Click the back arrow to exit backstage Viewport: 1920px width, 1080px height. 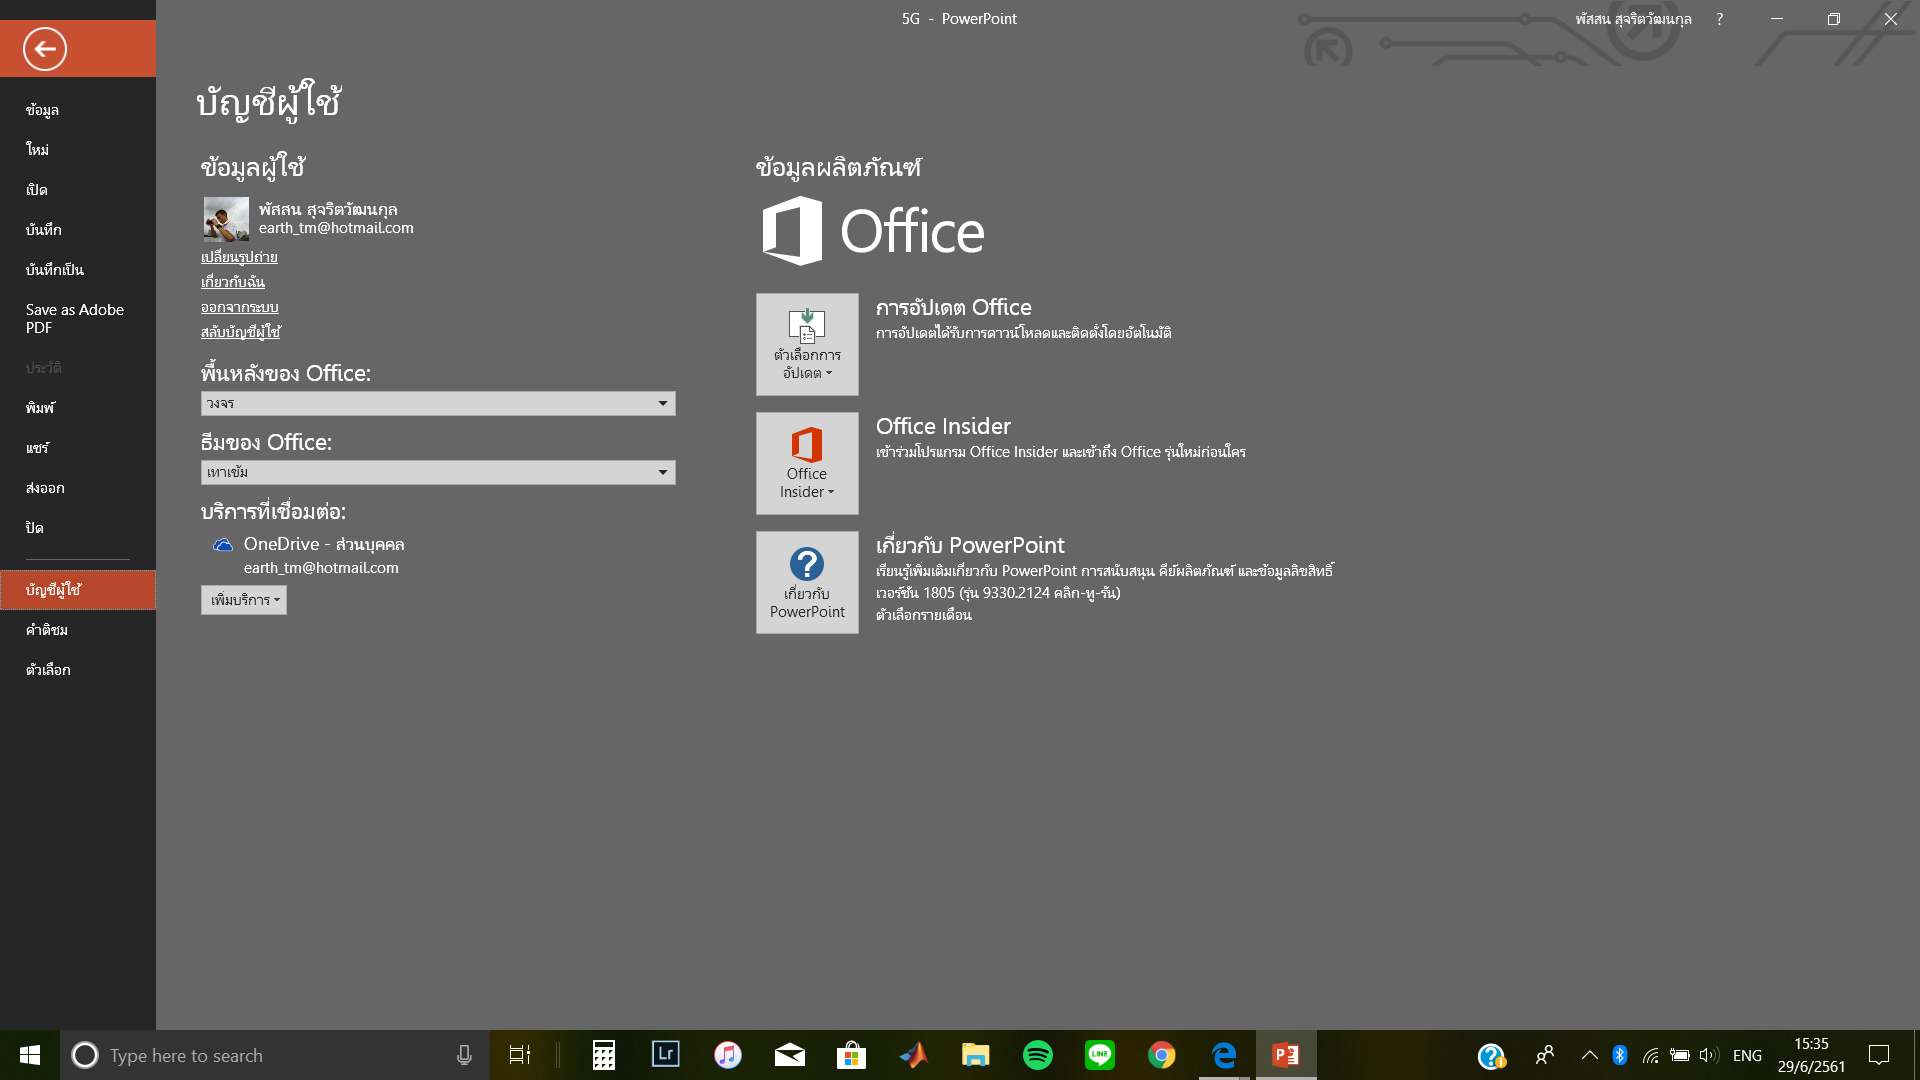45,48
